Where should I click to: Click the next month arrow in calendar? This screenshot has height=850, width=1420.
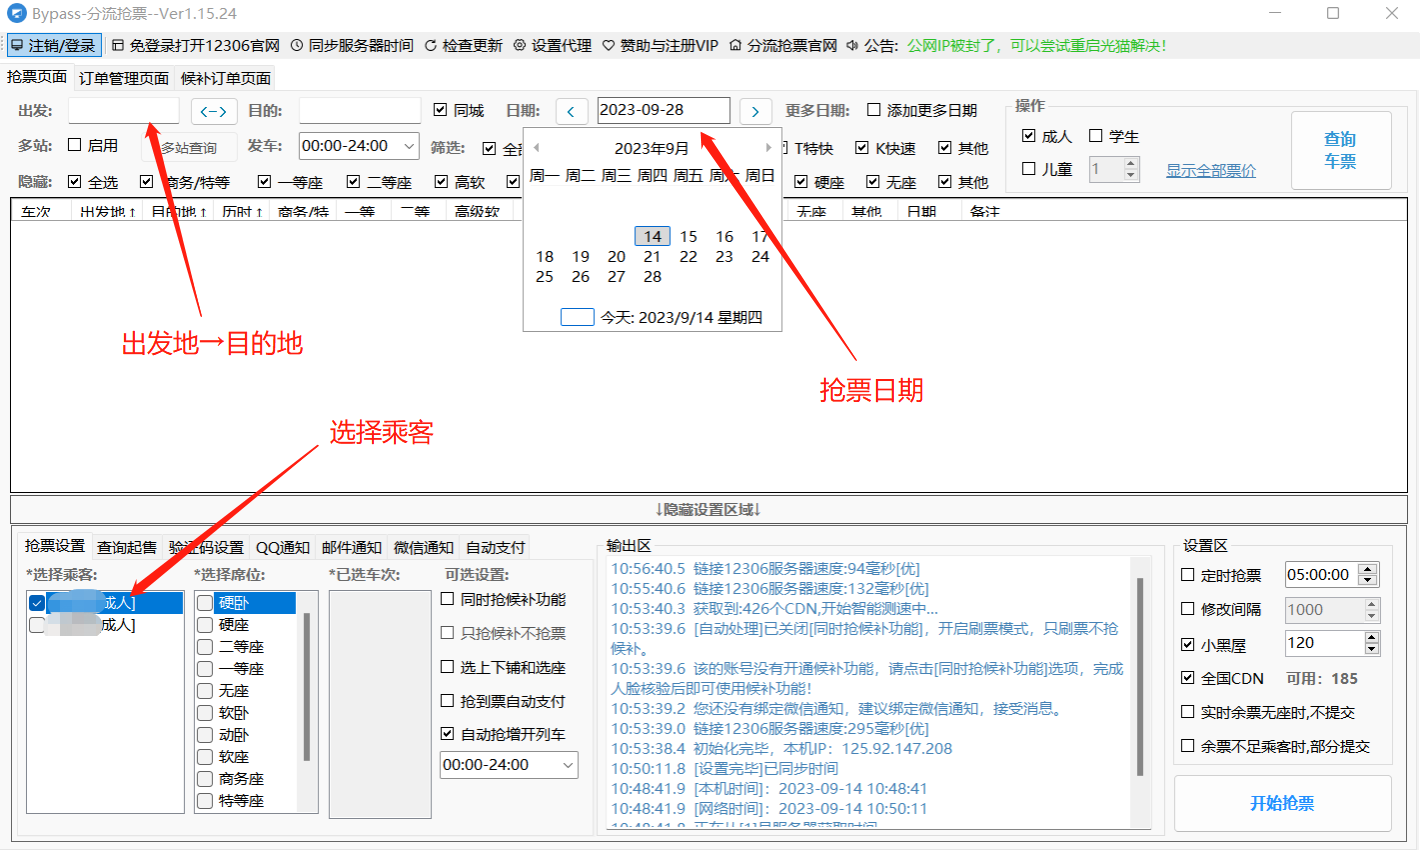tap(768, 146)
